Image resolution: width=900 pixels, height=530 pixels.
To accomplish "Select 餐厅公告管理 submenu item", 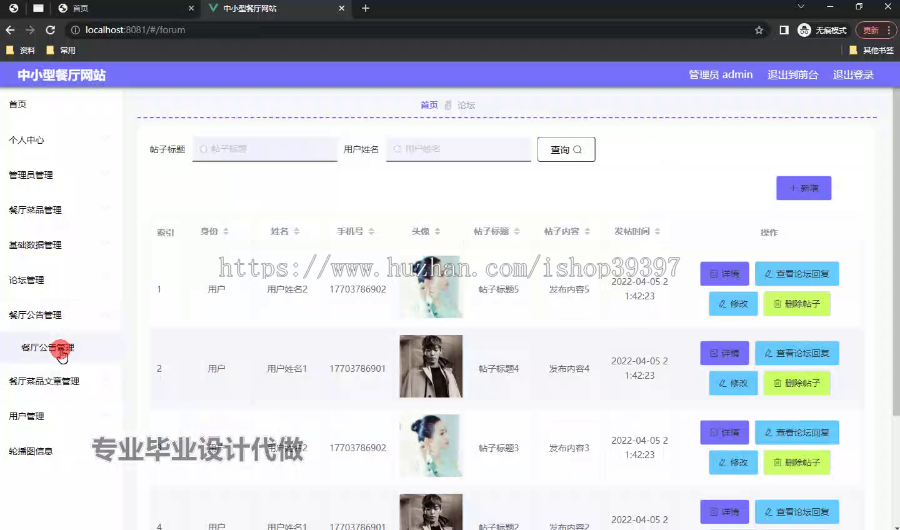I will click(60, 347).
